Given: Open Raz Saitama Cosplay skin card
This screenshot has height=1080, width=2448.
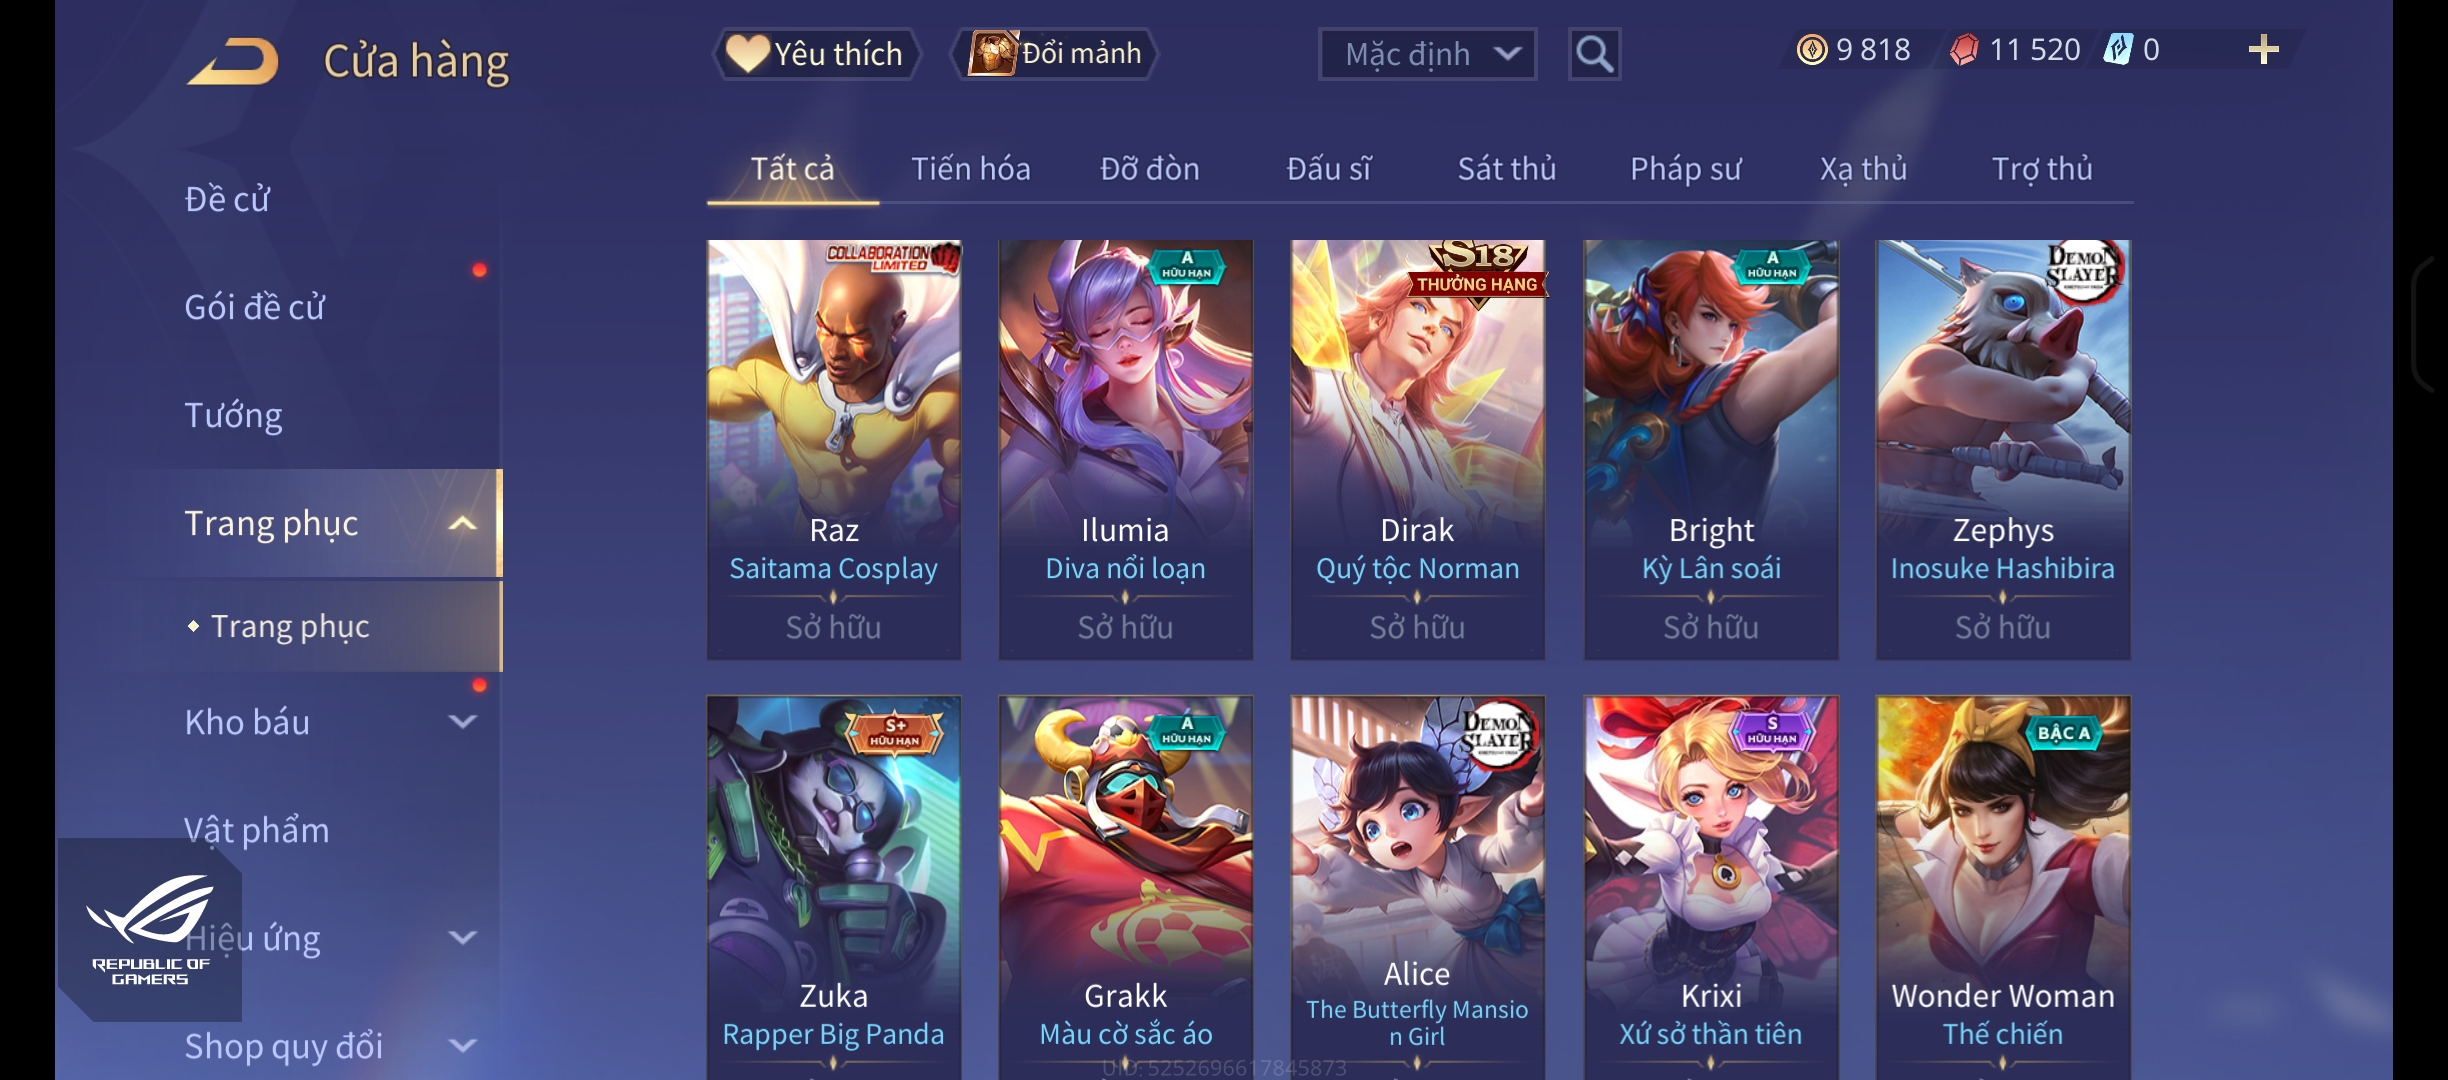Looking at the screenshot, I should coord(834,449).
